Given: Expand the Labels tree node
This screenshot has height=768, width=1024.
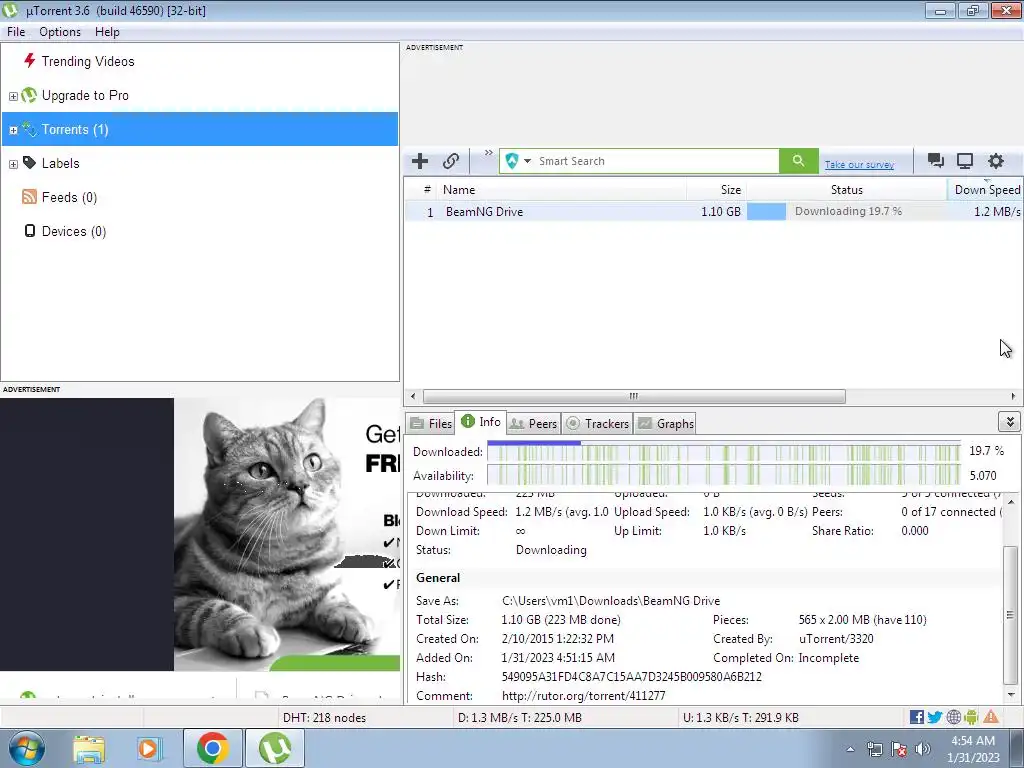Looking at the screenshot, I should pyautogui.click(x=13, y=164).
